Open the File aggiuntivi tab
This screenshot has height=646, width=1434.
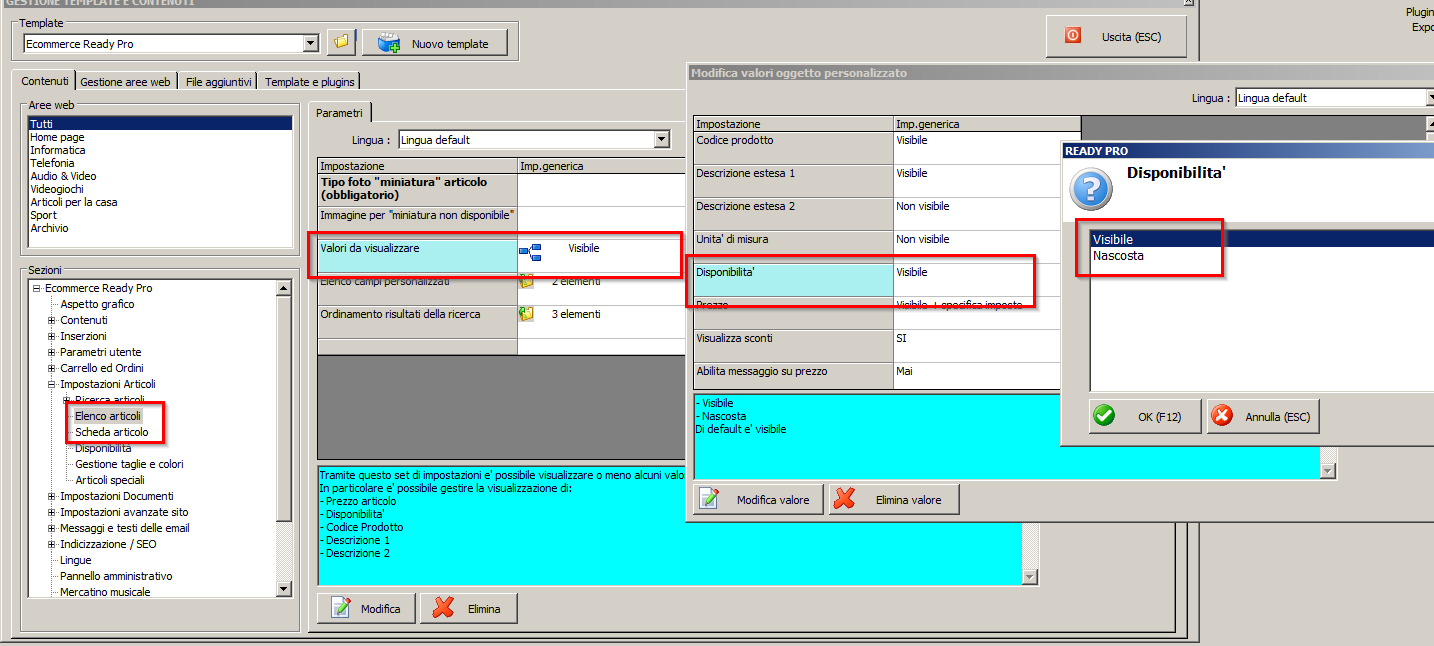218,82
